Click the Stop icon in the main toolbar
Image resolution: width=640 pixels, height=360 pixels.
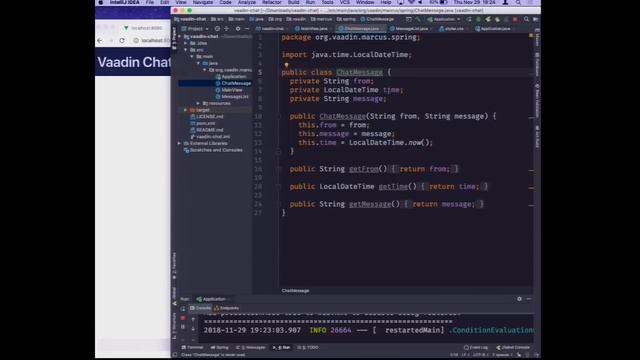coord(515,19)
